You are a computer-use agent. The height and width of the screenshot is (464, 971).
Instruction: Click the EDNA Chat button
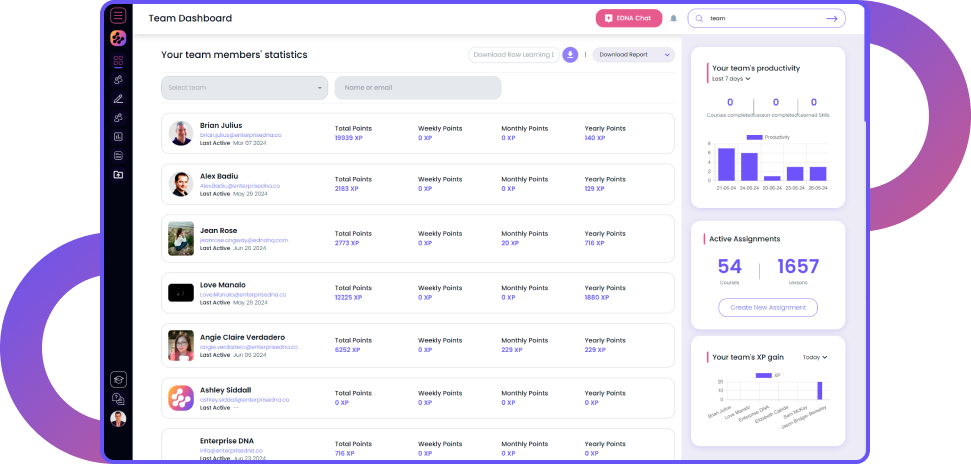(629, 18)
